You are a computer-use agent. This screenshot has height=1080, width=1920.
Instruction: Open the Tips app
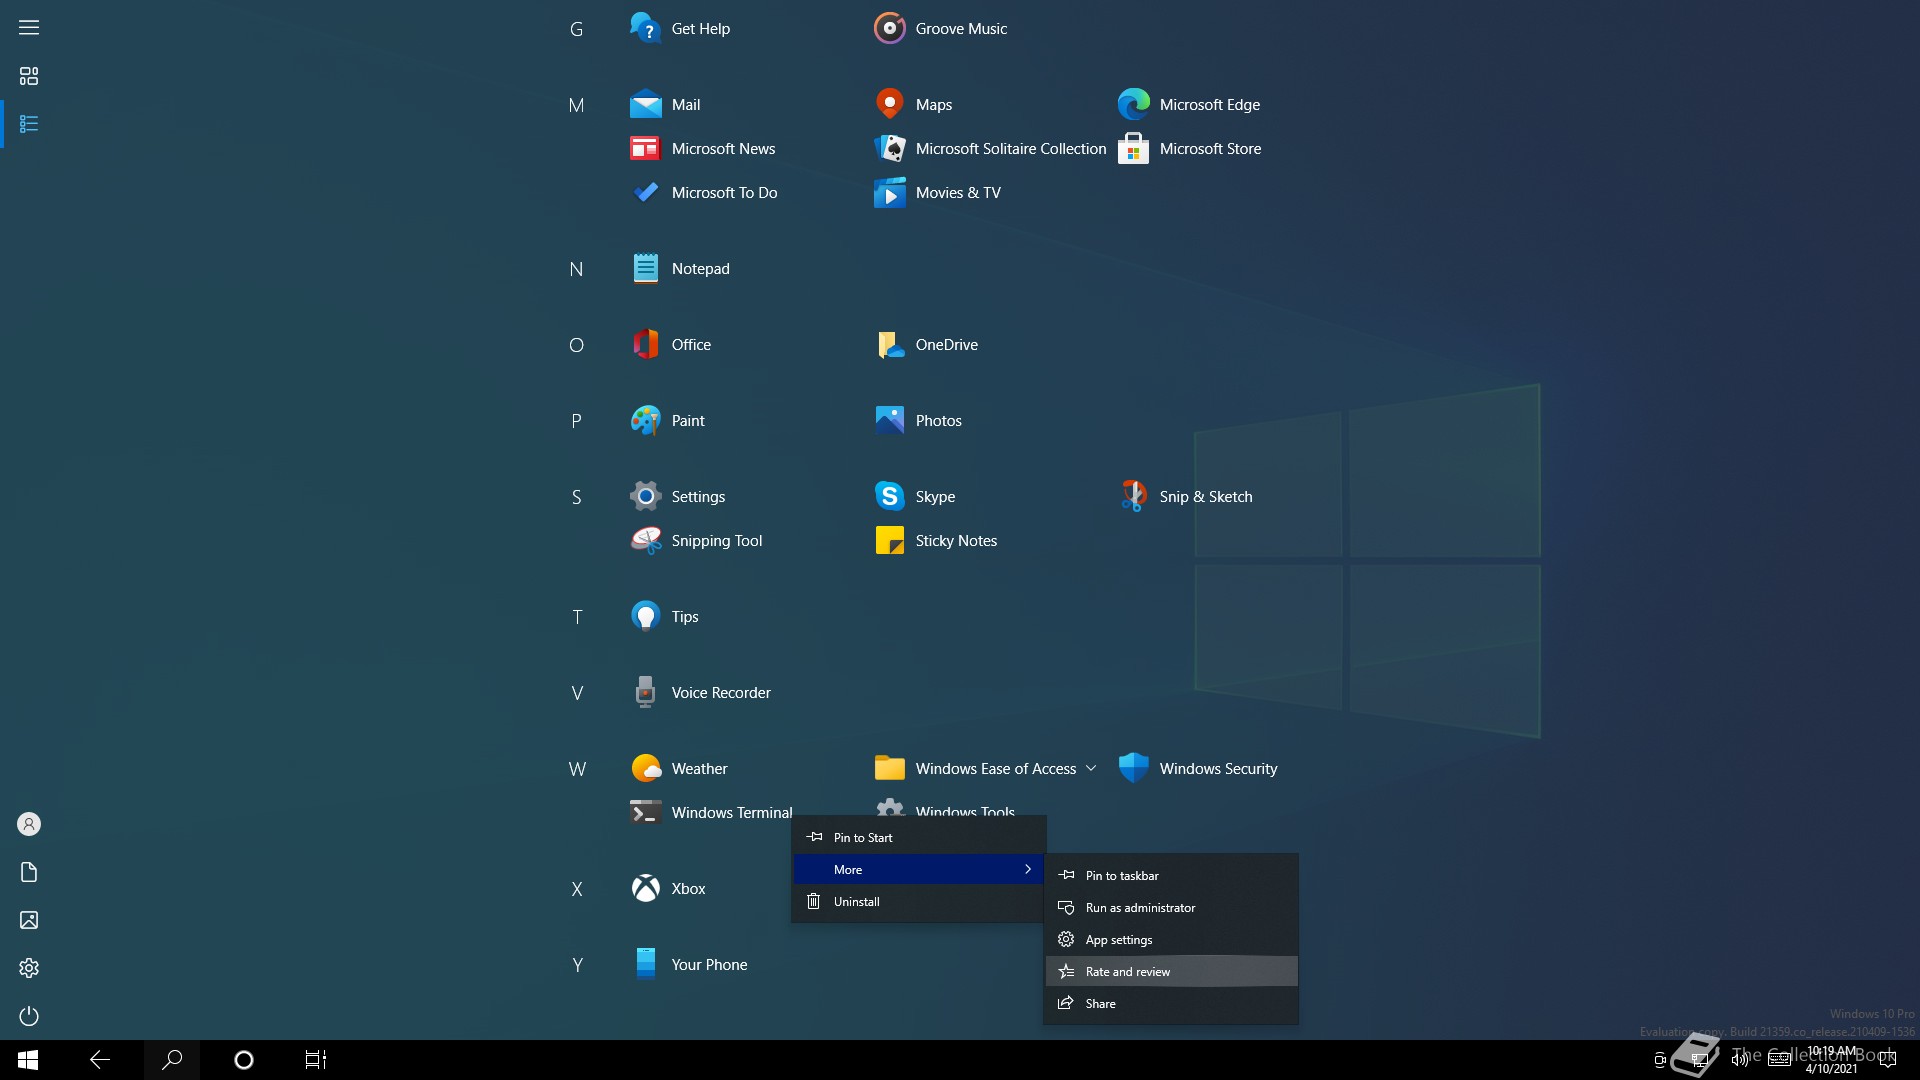(x=664, y=616)
